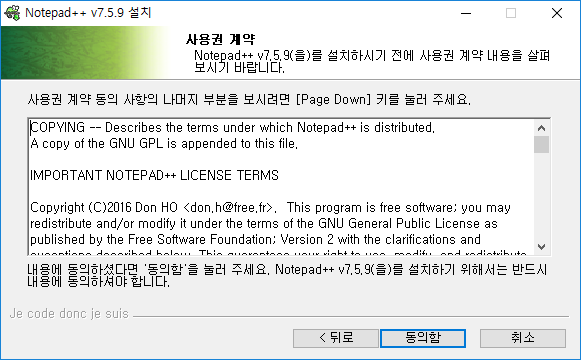Click the 동의함 (I Agree) button
The image size is (581, 360).
[x=423, y=338]
